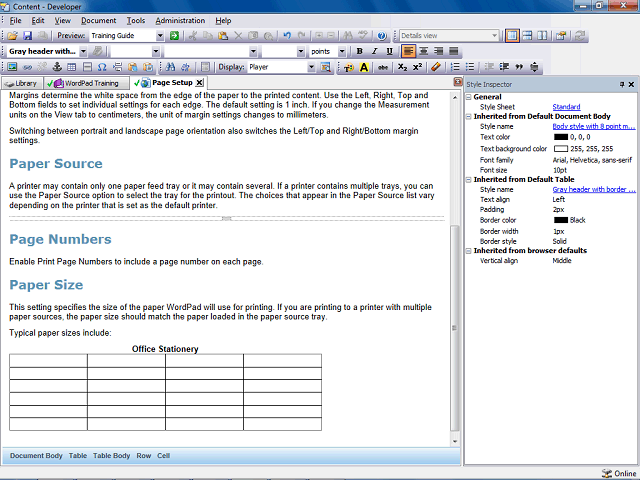Click the Font color palette icon
This screenshot has height=480, width=640.
[x=349, y=67]
